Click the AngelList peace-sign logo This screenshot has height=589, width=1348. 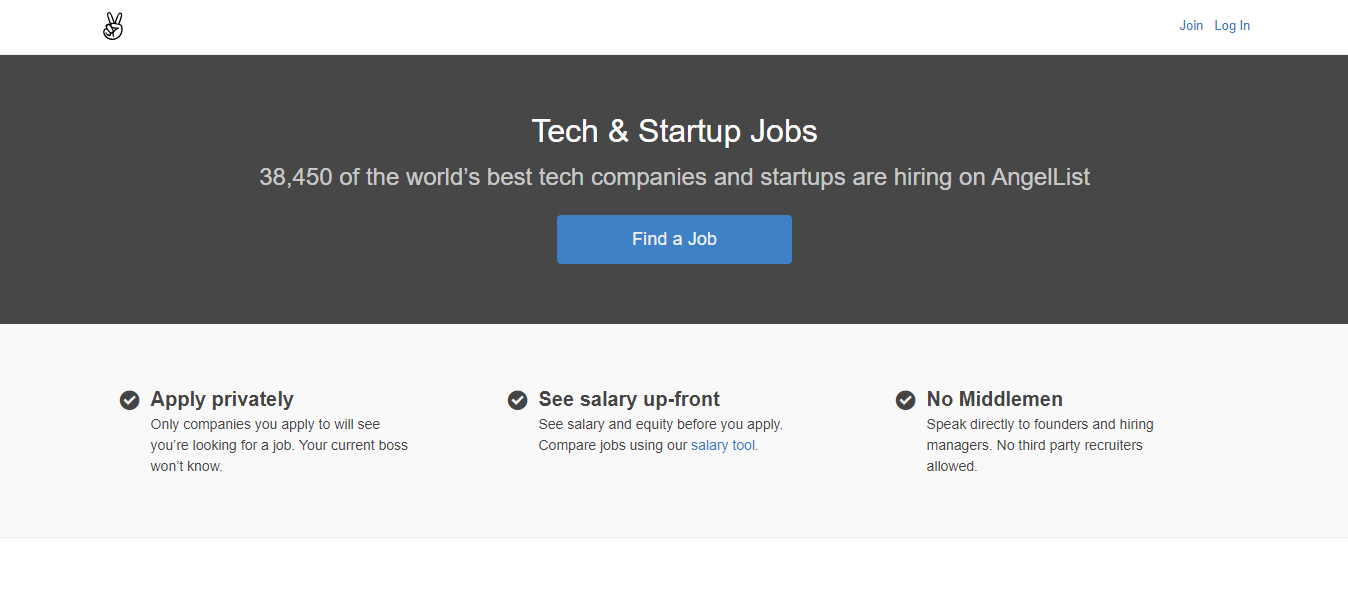pos(113,26)
